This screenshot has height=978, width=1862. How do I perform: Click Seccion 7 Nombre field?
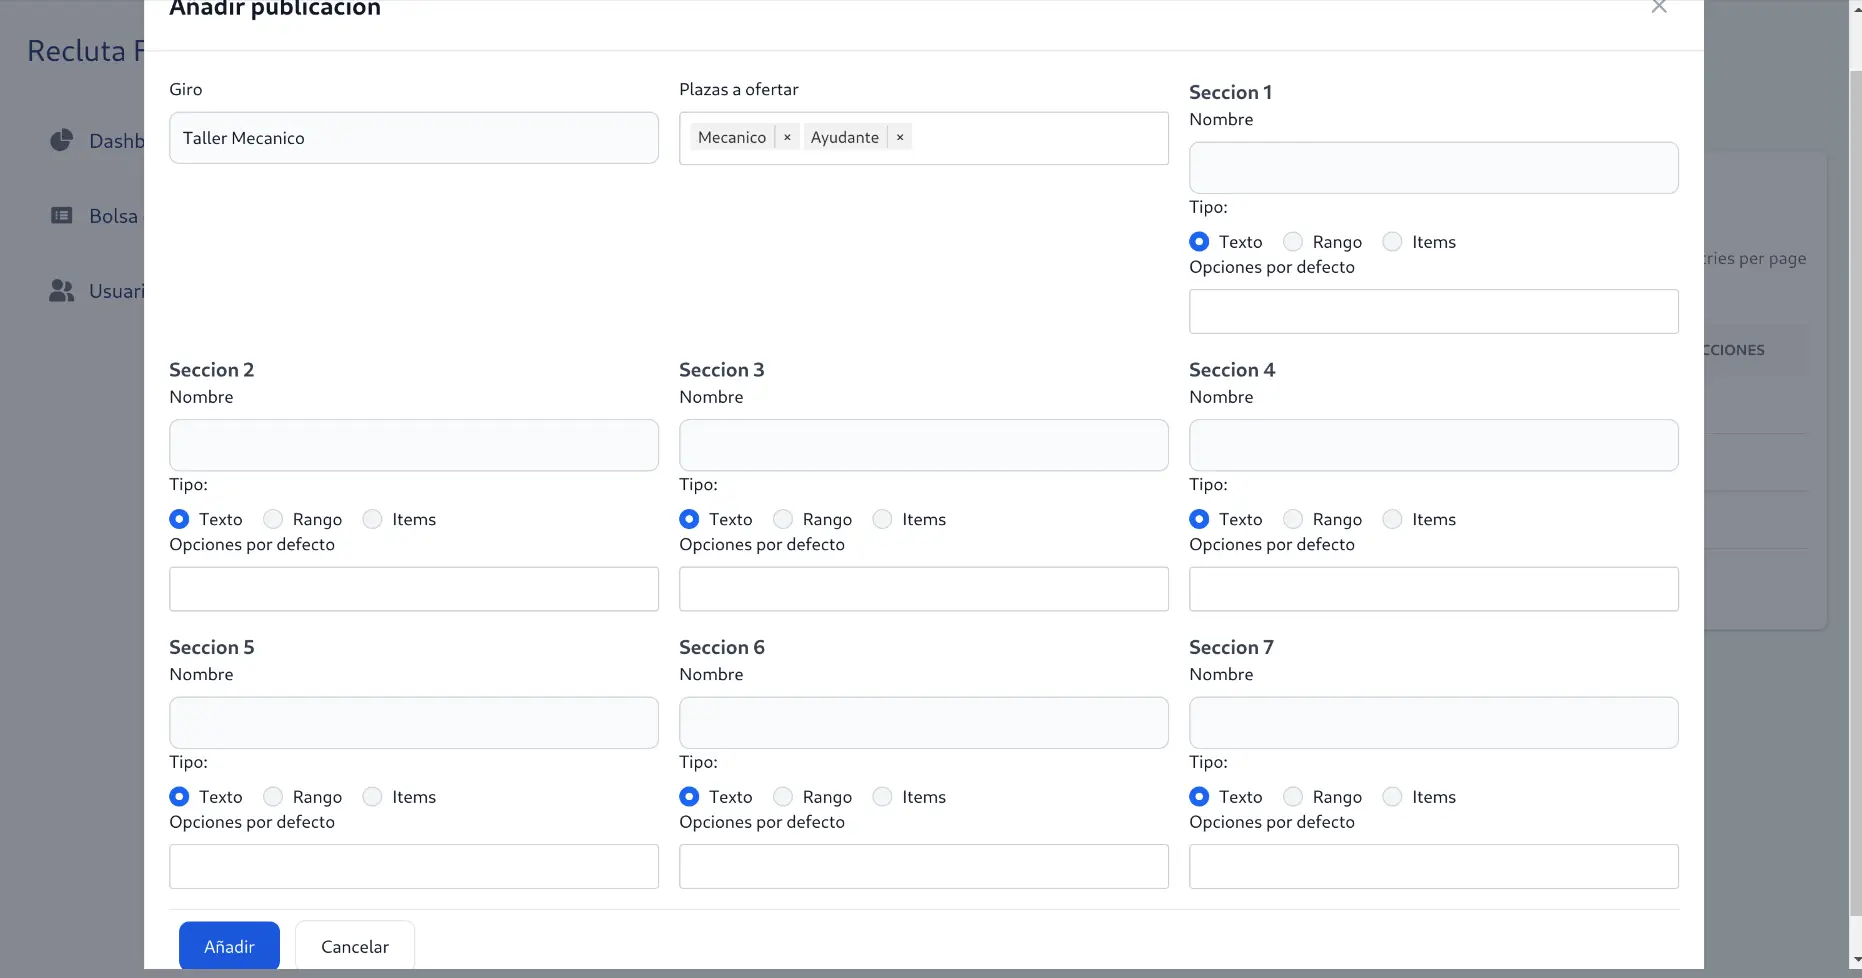coord(1433,723)
